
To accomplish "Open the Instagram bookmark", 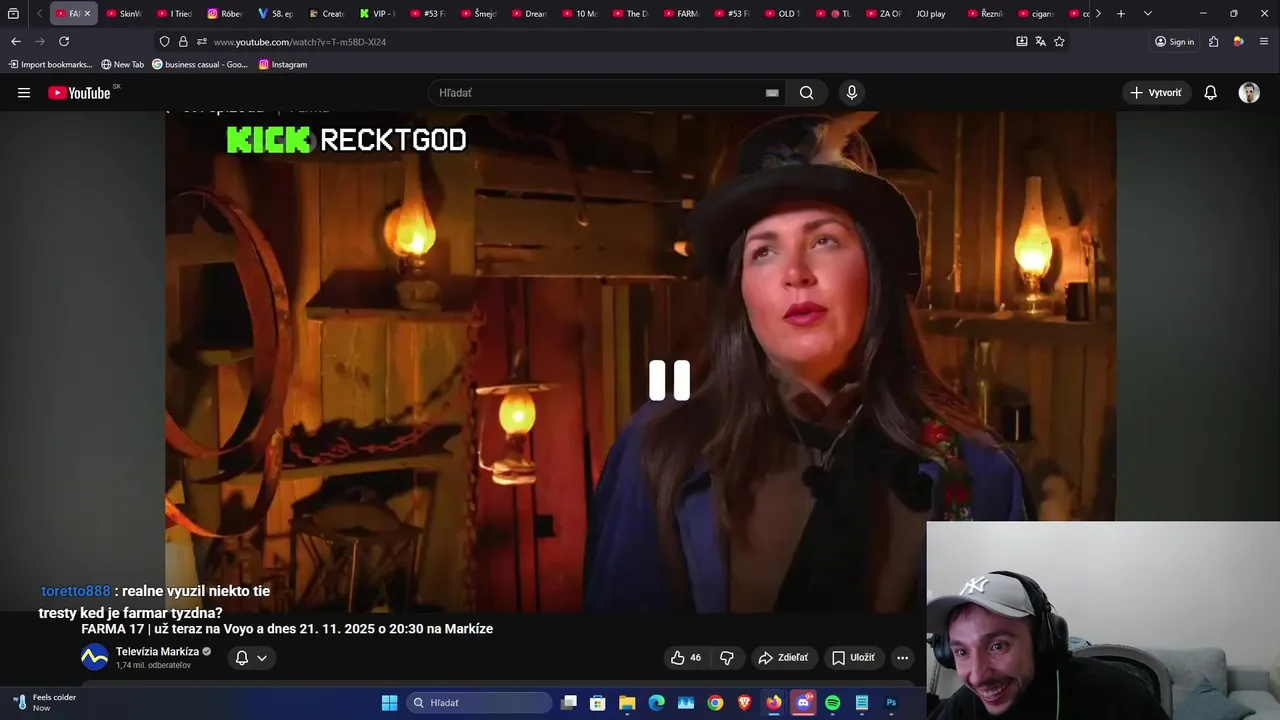I will click(283, 64).
